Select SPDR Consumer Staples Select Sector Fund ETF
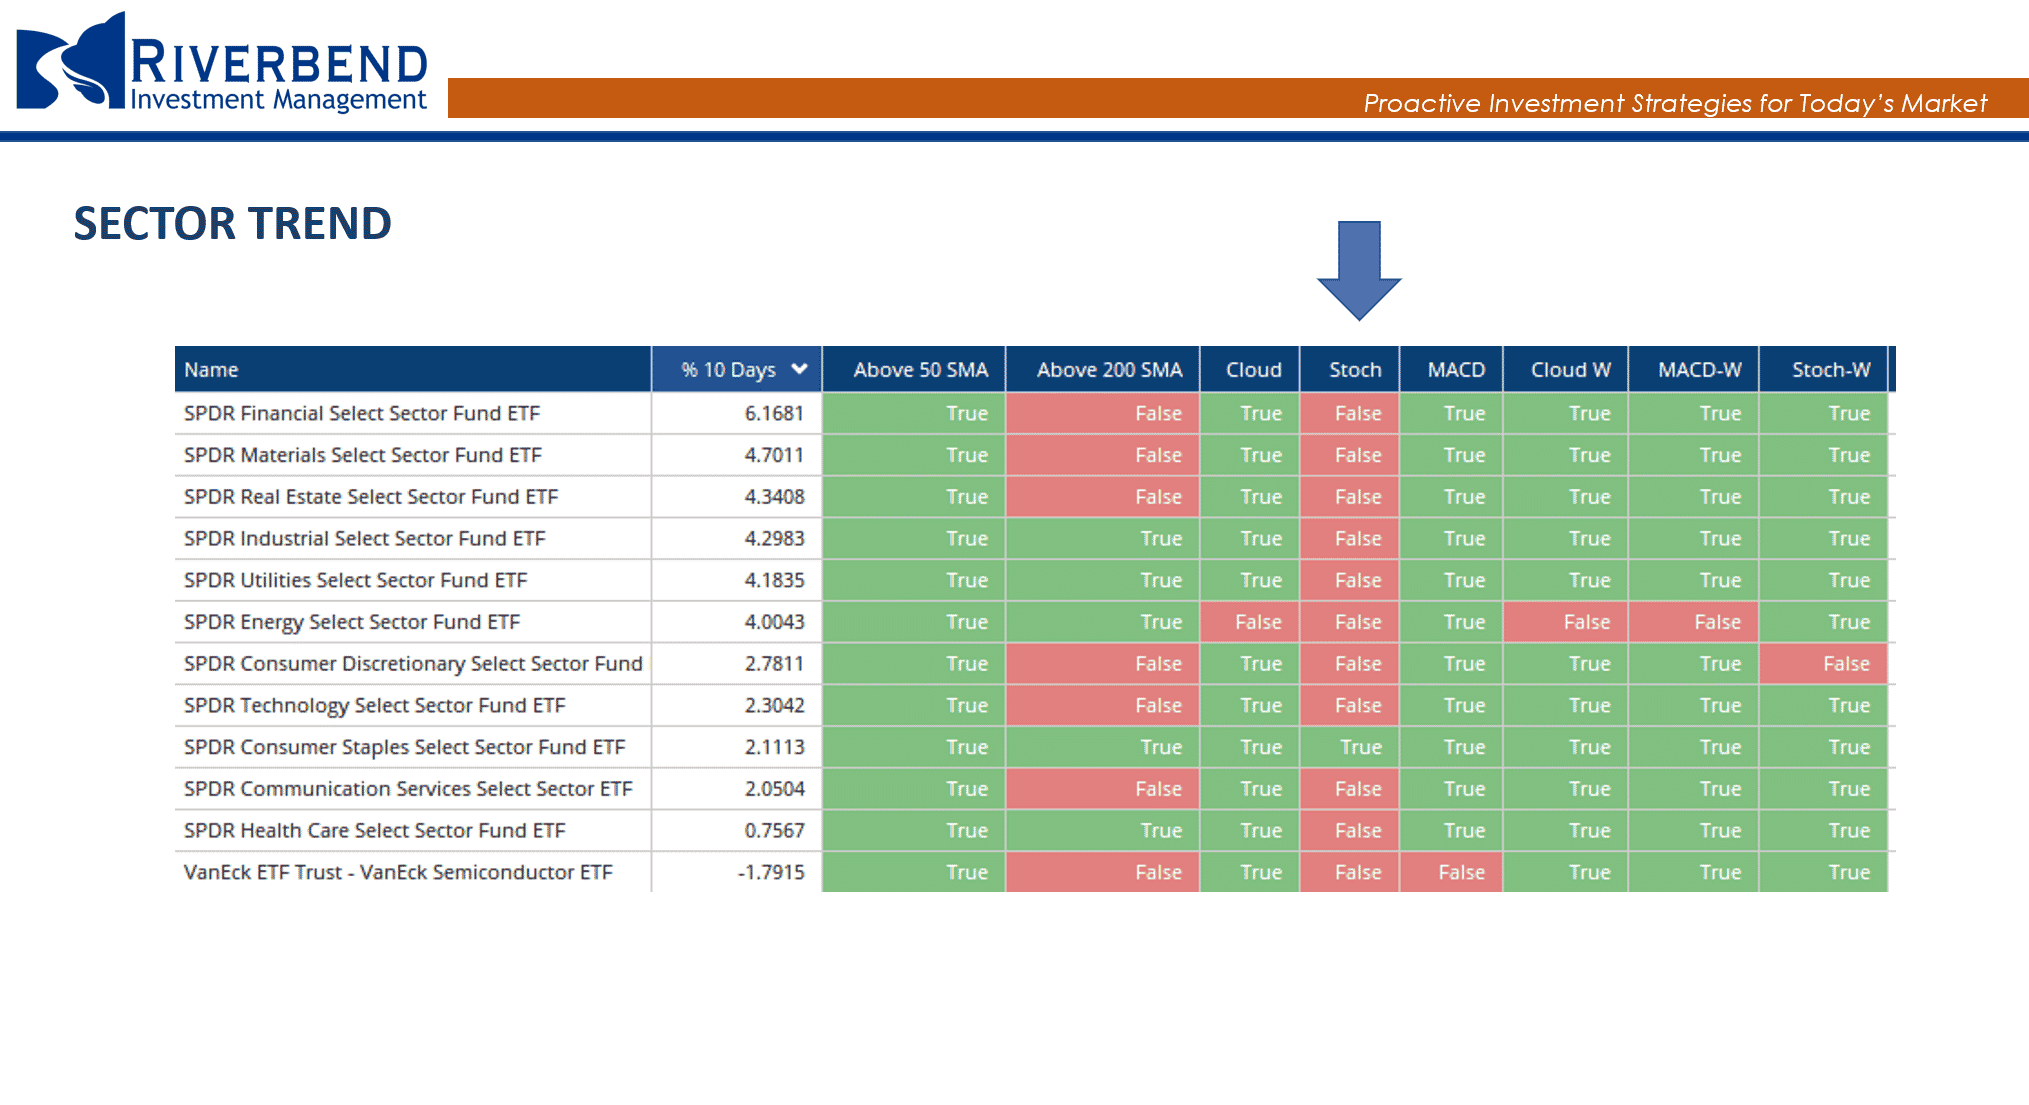The image size is (2029, 1105). click(x=405, y=747)
